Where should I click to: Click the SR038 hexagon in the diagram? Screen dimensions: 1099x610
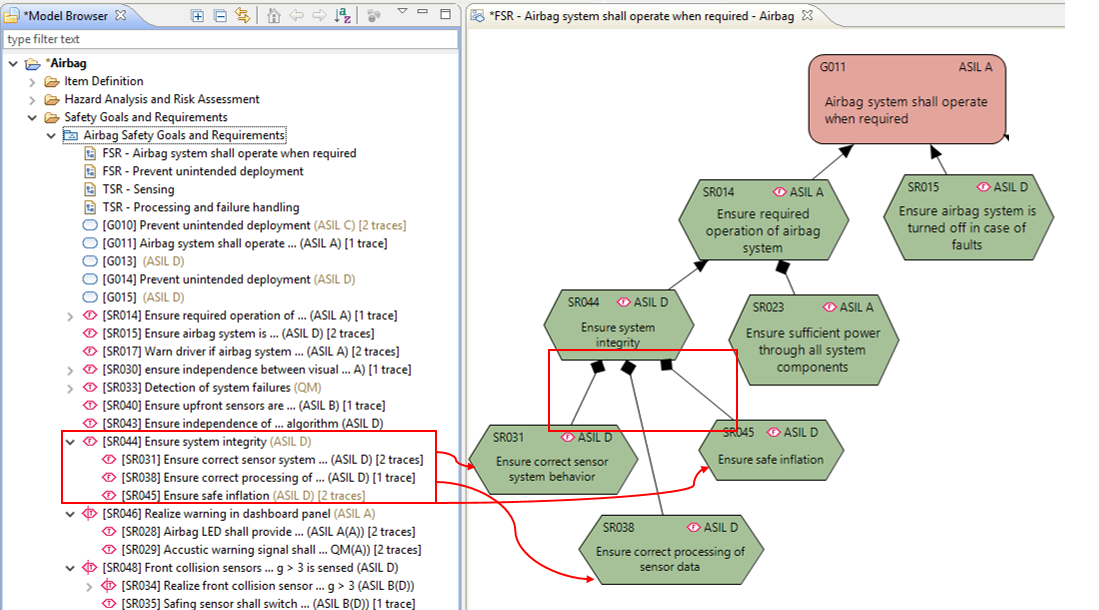click(x=670, y=551)
